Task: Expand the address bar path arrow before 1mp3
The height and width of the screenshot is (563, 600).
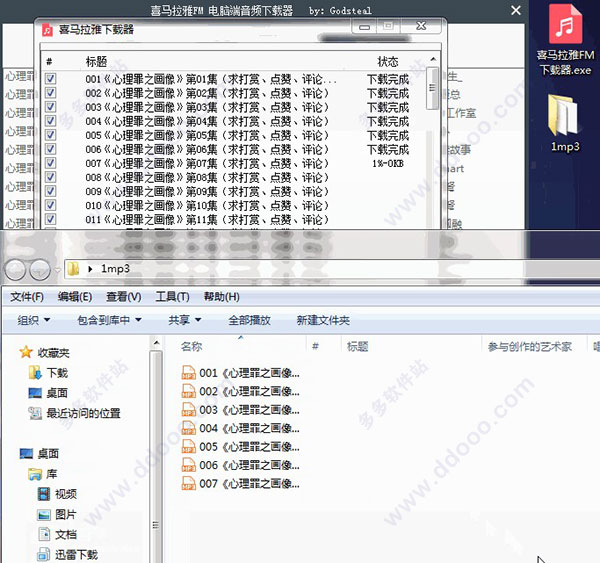Action: point(90,269)
